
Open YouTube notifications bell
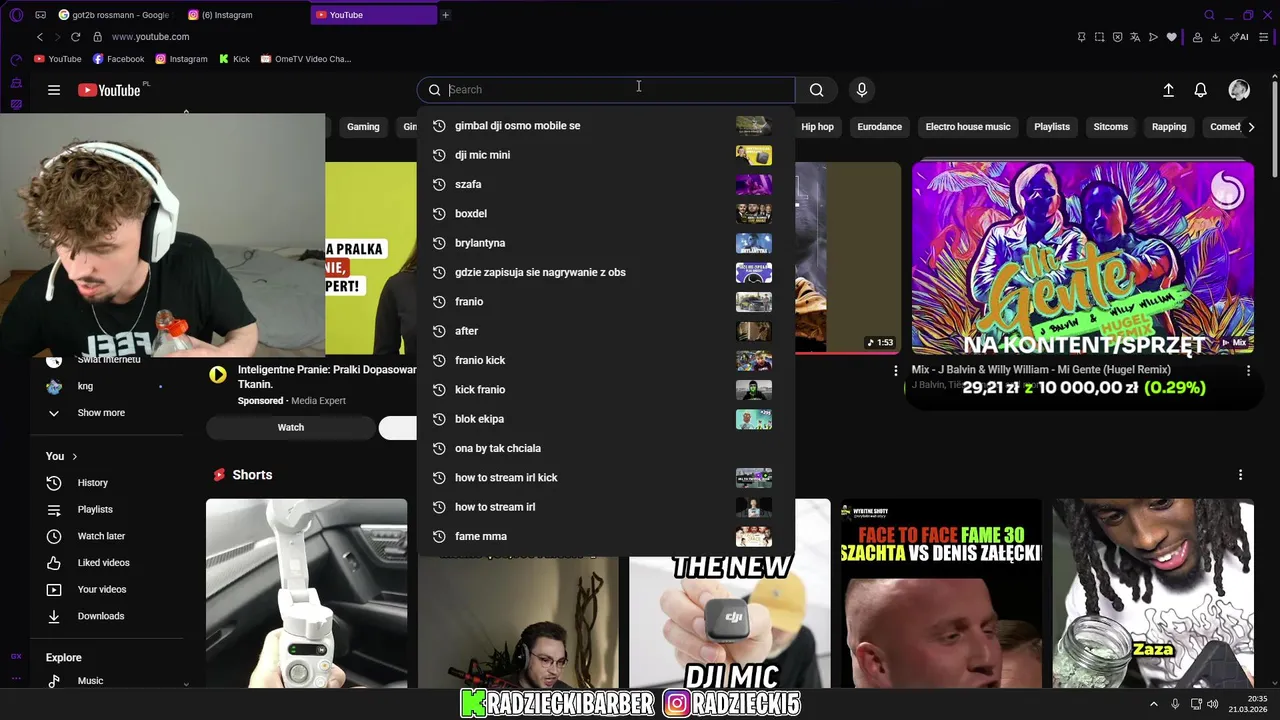[1201, 90]
